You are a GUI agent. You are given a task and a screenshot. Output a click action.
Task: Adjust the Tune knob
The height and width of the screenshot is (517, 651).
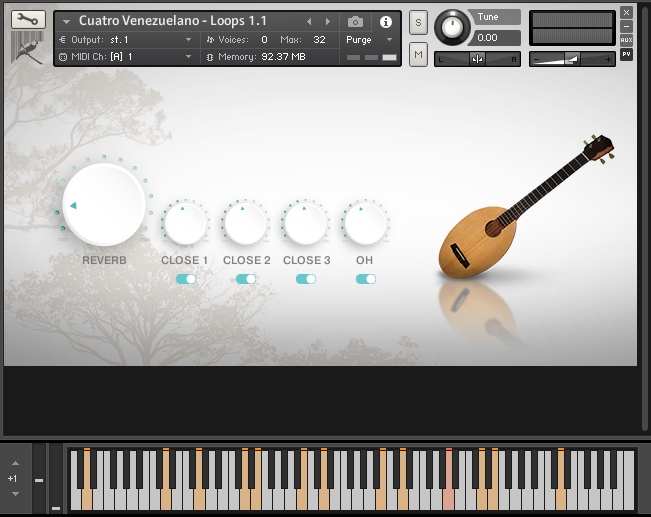[x=452, y=28]
